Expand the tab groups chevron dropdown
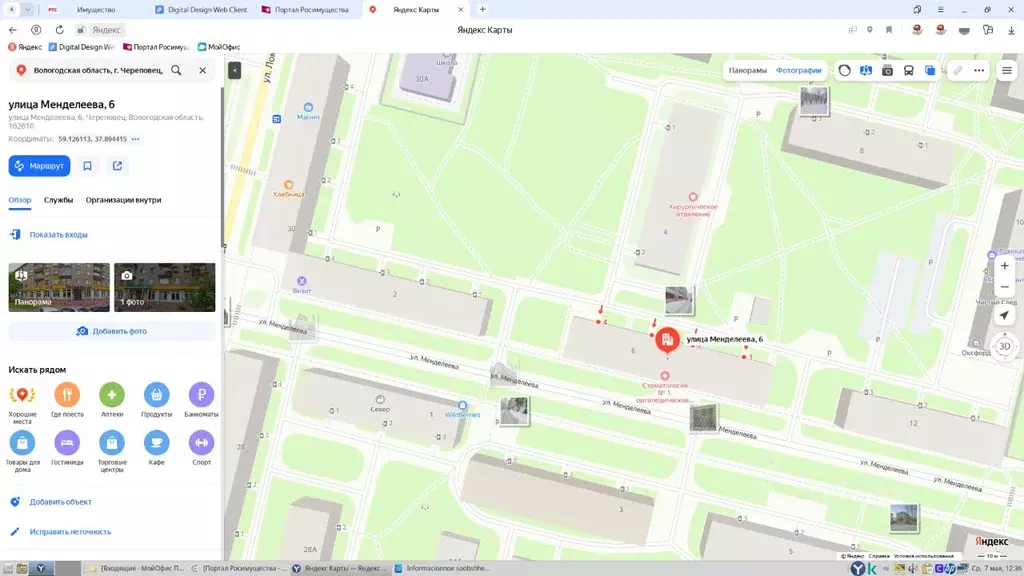Image resolution: width=1024 pixels, height=576 pixels. pos(27,10)
